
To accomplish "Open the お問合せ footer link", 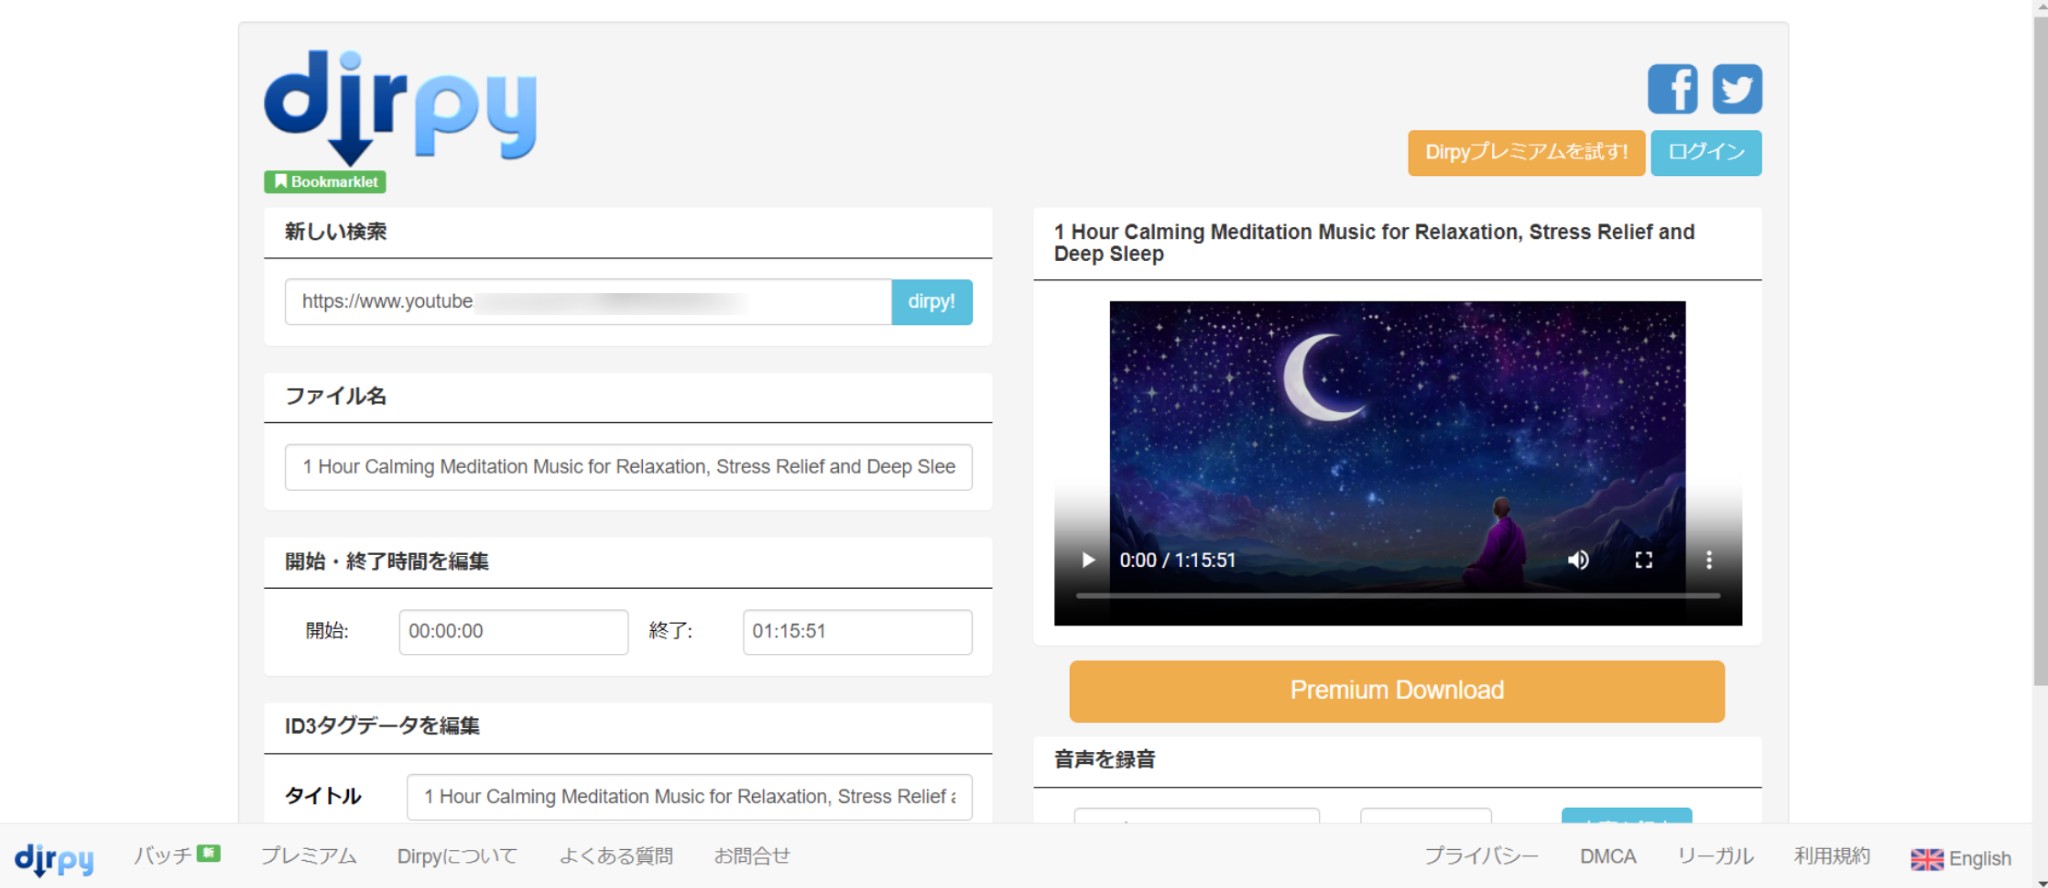I will [x=752, y=856].
